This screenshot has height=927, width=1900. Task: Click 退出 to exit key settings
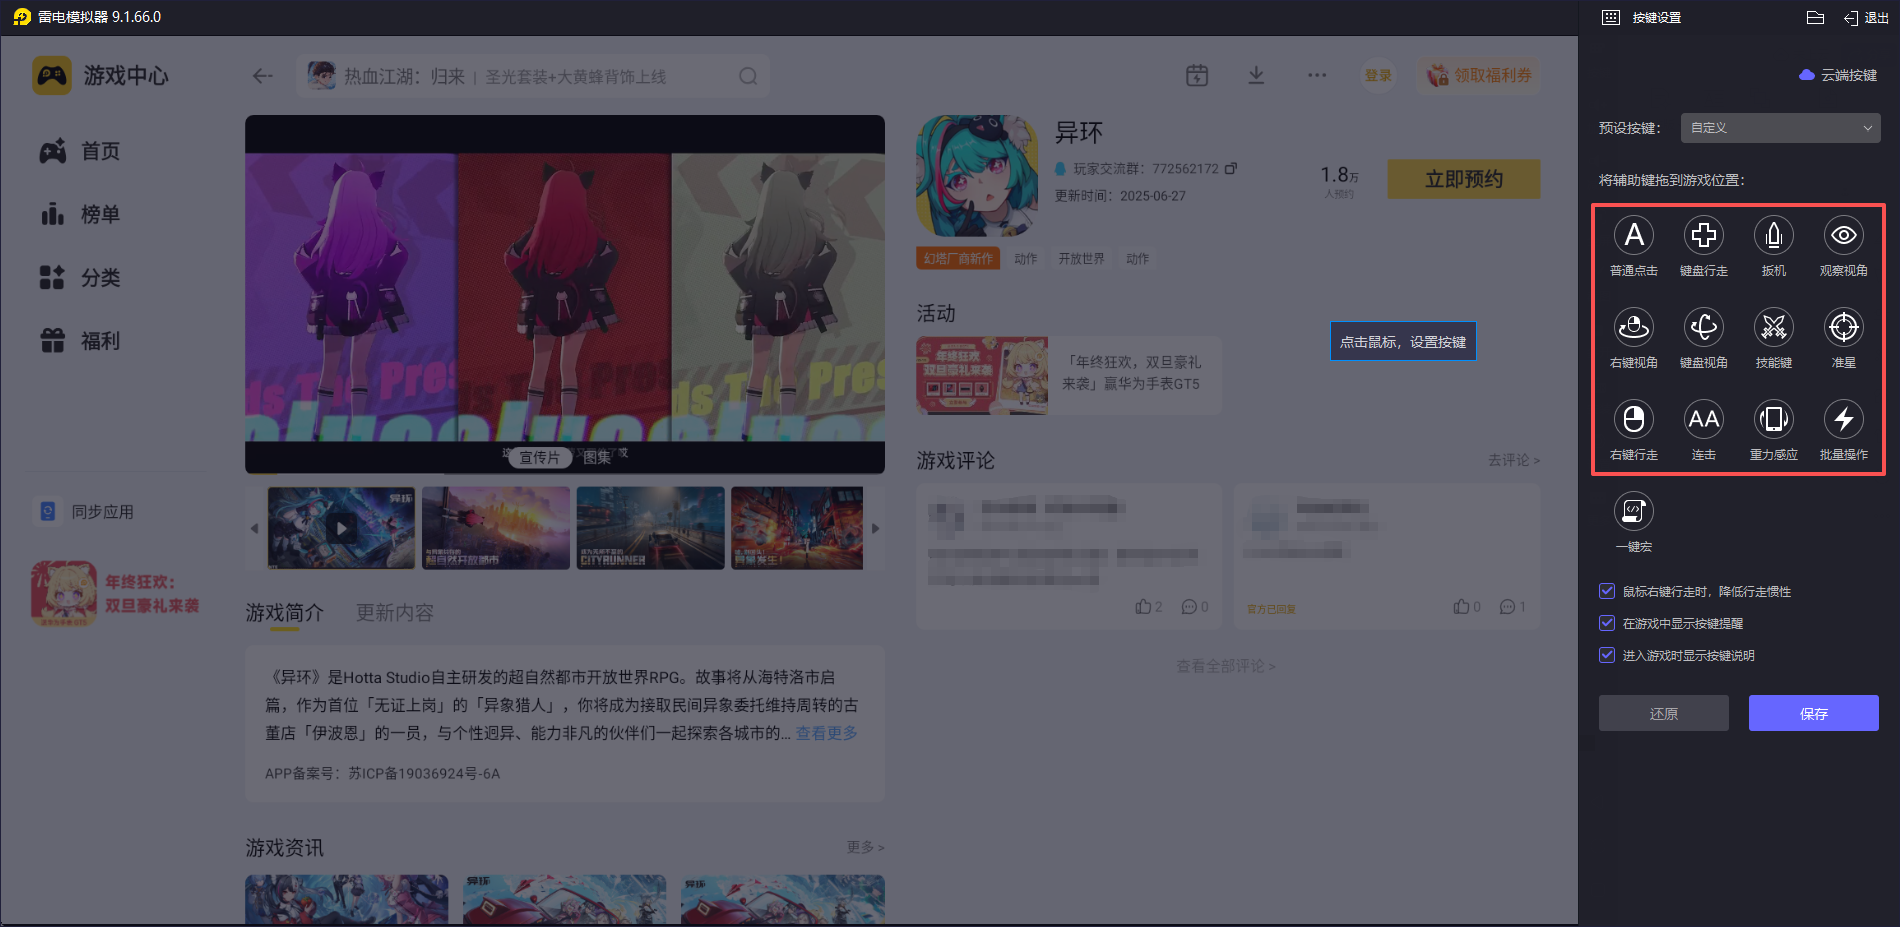tap(1866, 18)
